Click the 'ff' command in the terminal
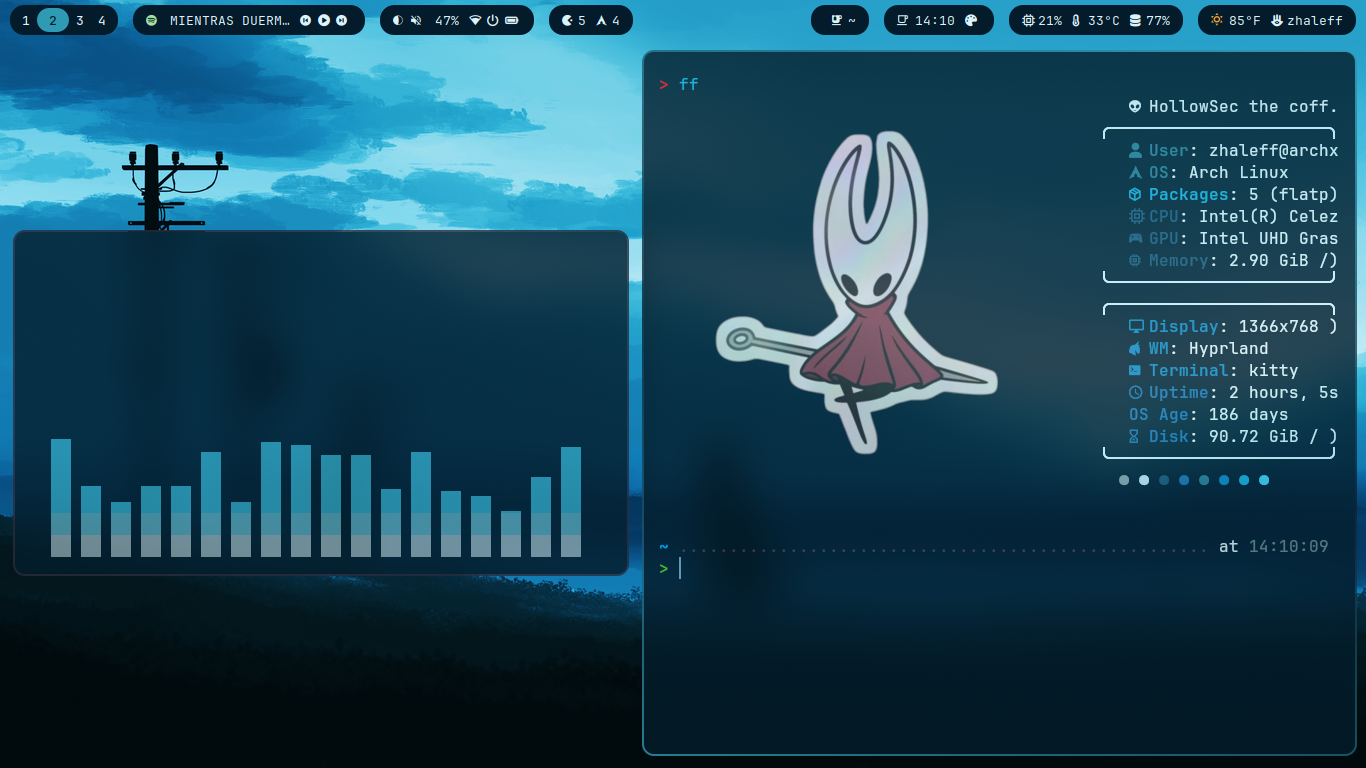 [688, 84]
